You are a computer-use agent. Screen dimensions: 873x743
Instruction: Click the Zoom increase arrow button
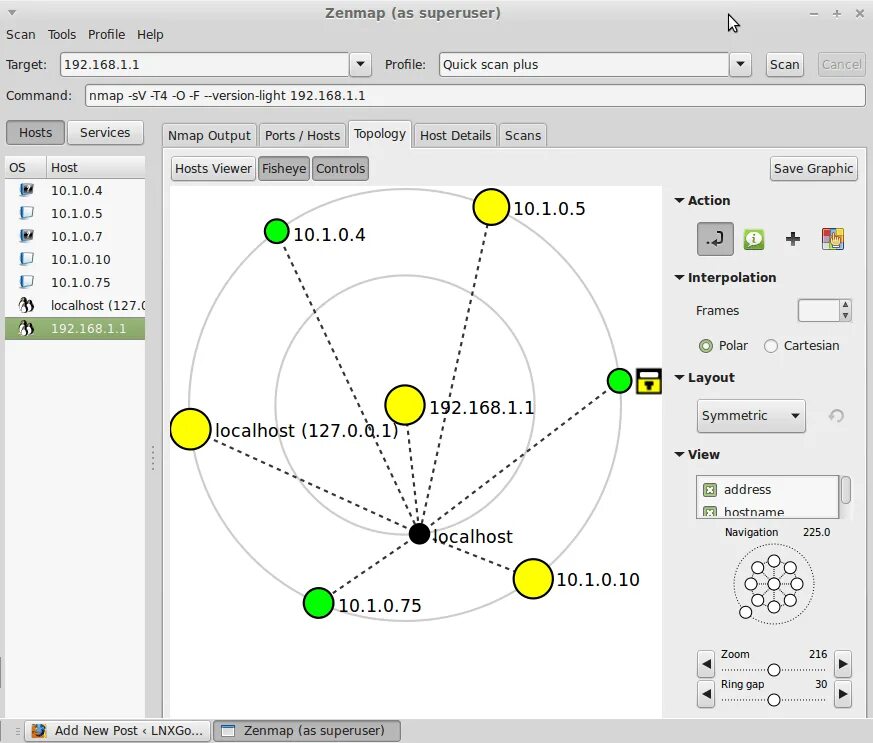pyautogui.click(x=843, y=664)
